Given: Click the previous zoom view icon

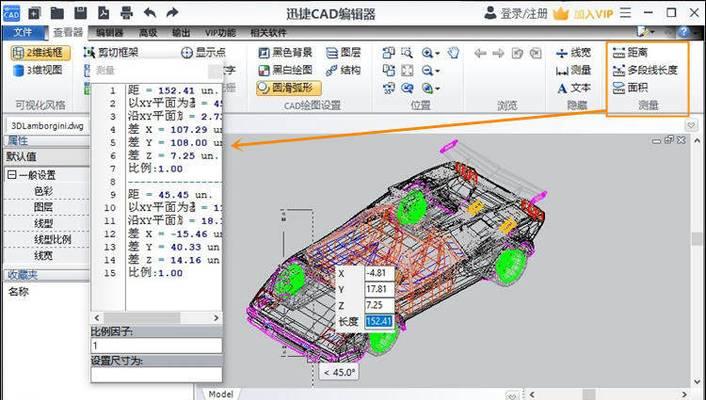Looking at the screenshot, I should pos(407,88).
